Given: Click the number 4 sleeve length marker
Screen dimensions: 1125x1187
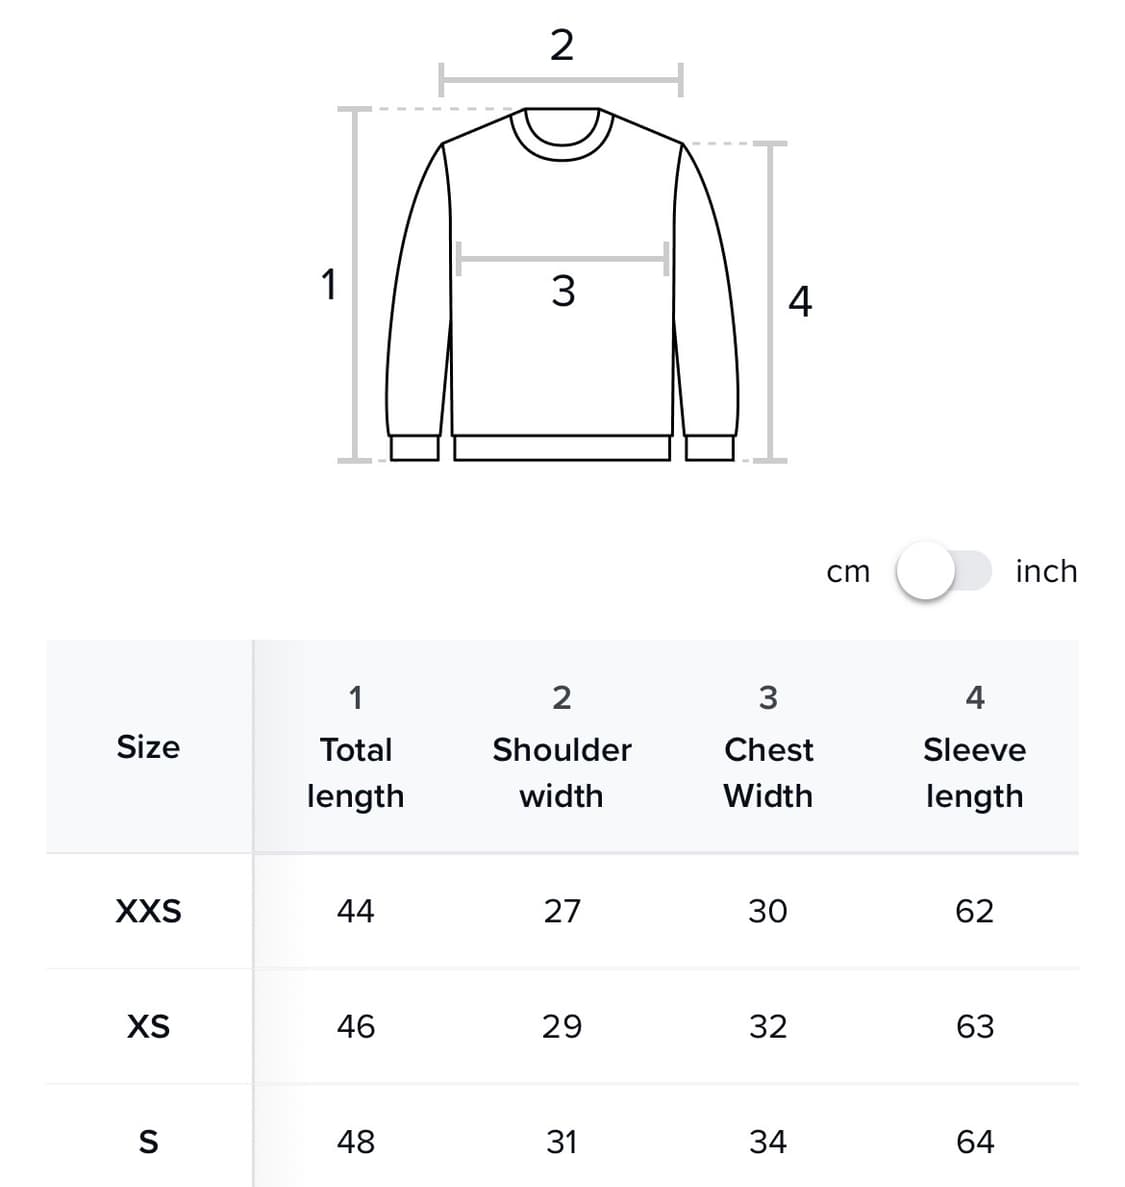Looking at the screenshot, I should tap(800, 301).
